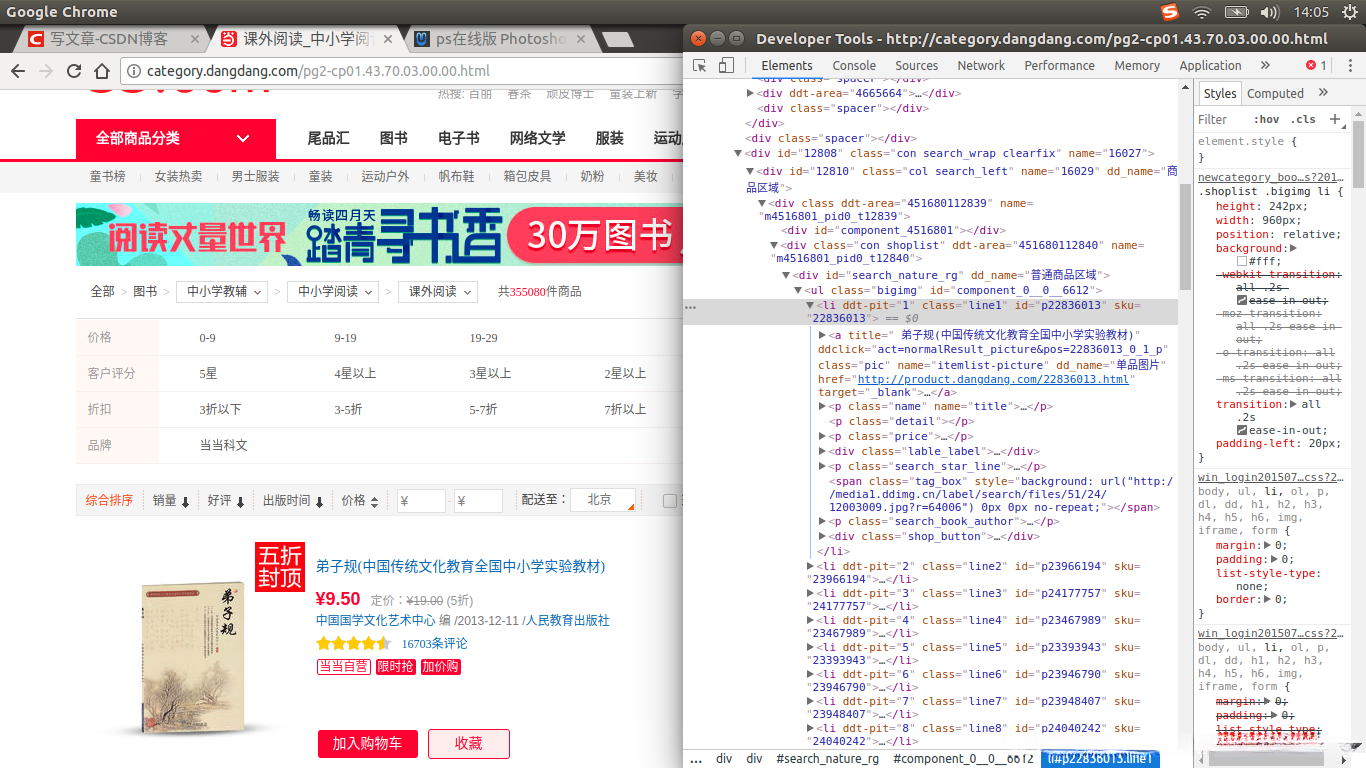Go to the Chrome home page
The width and height of the screenshot is (1366, 768).
coord(102,72)
